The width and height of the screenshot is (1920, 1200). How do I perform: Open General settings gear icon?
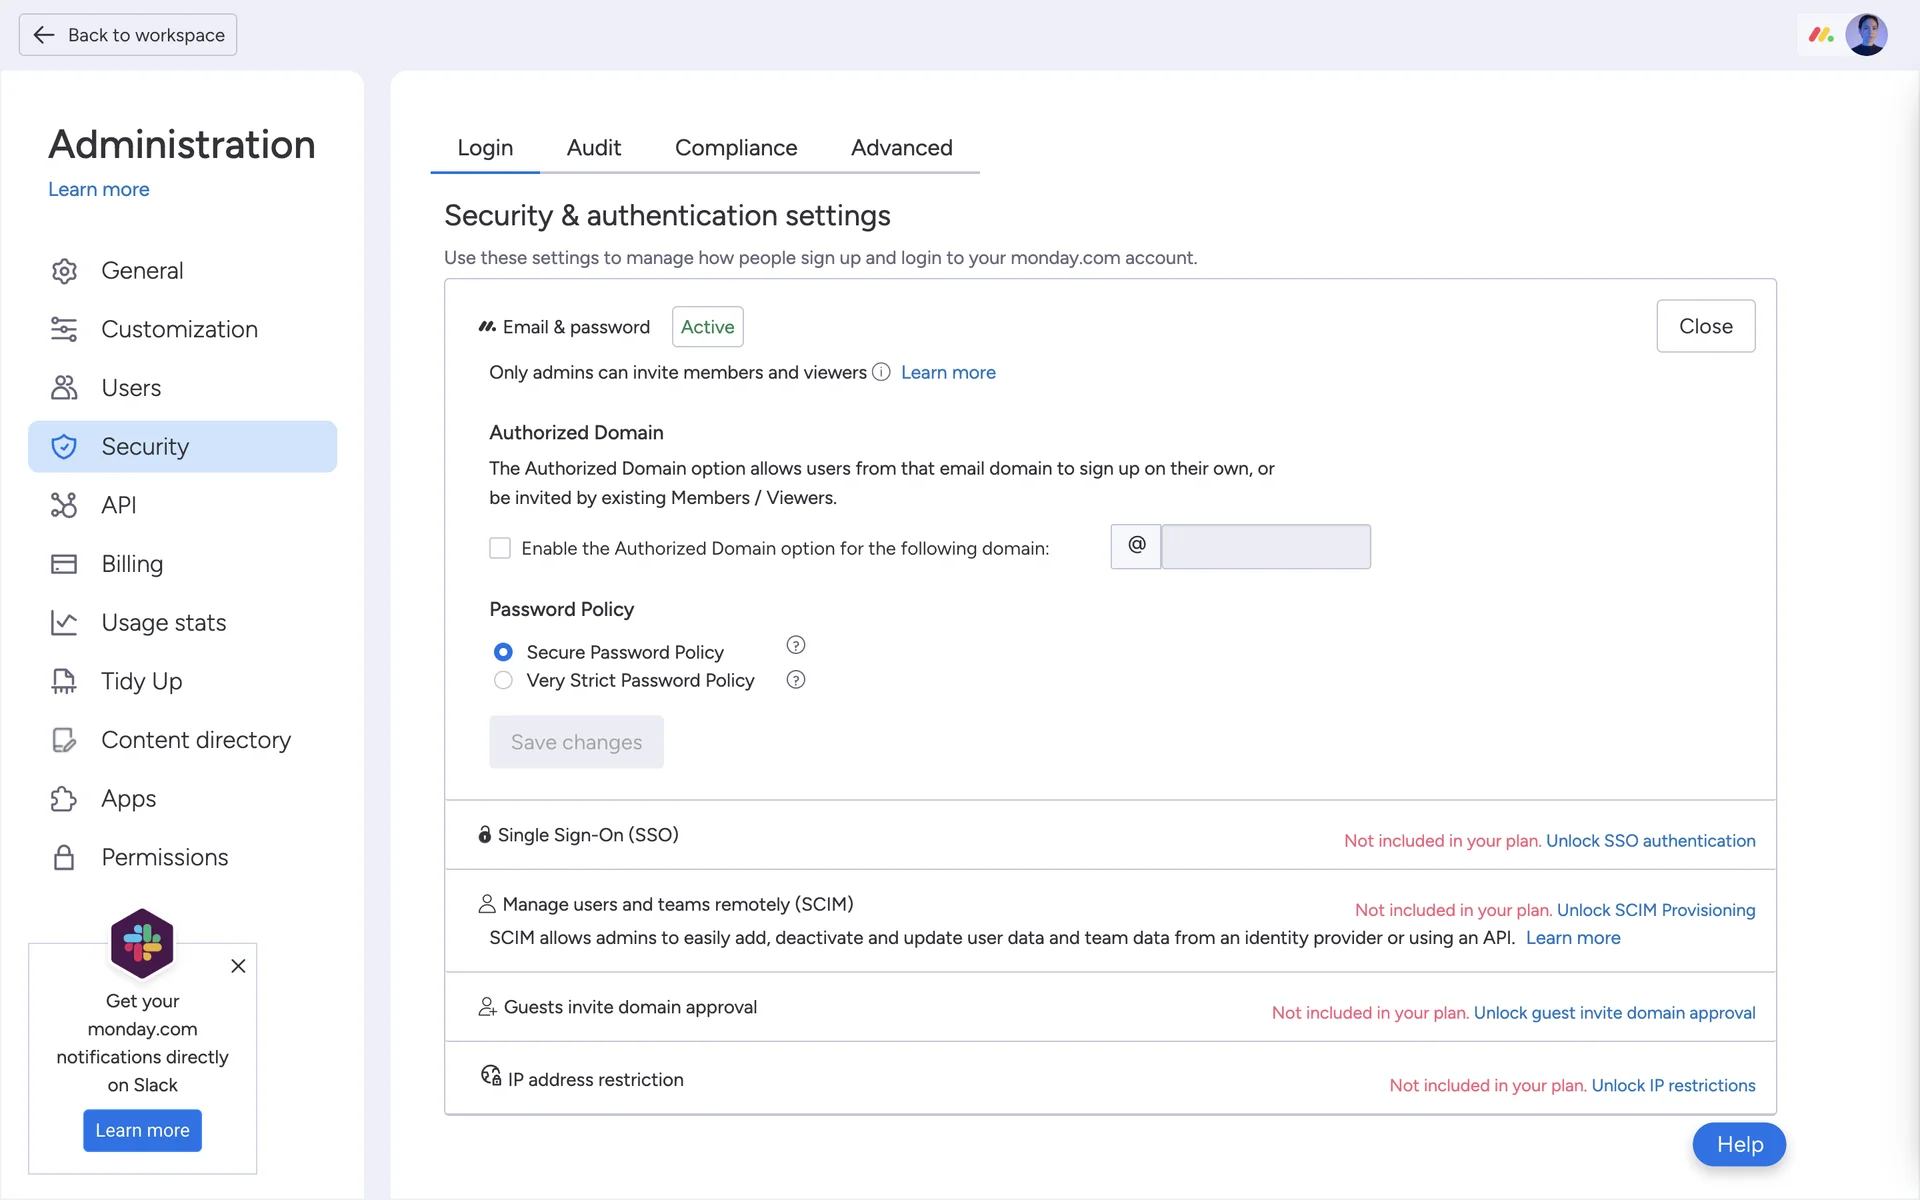[x=64, y=271]
